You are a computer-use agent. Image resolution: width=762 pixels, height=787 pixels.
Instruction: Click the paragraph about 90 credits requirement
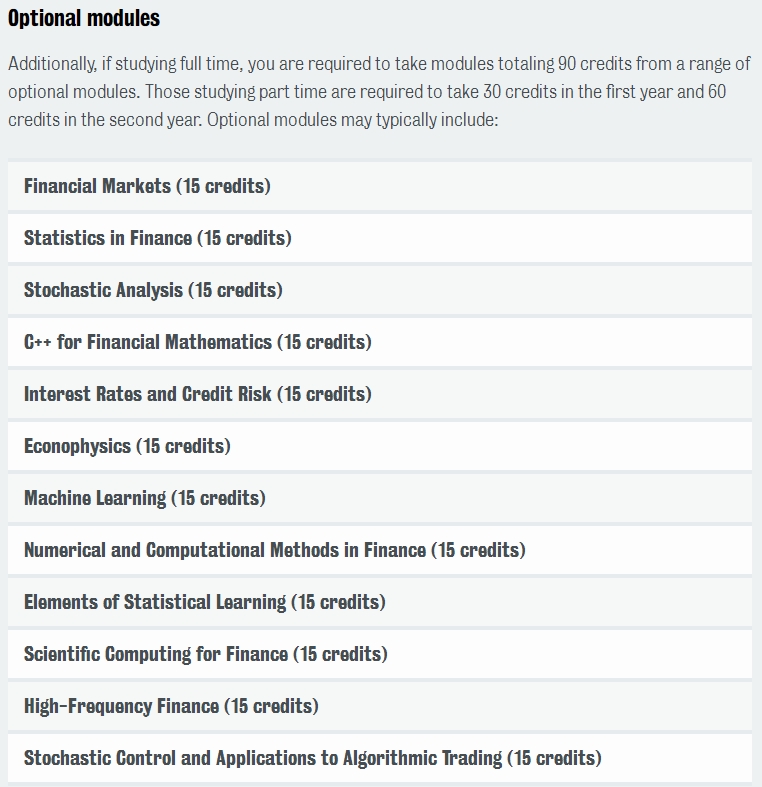[379, 91]
